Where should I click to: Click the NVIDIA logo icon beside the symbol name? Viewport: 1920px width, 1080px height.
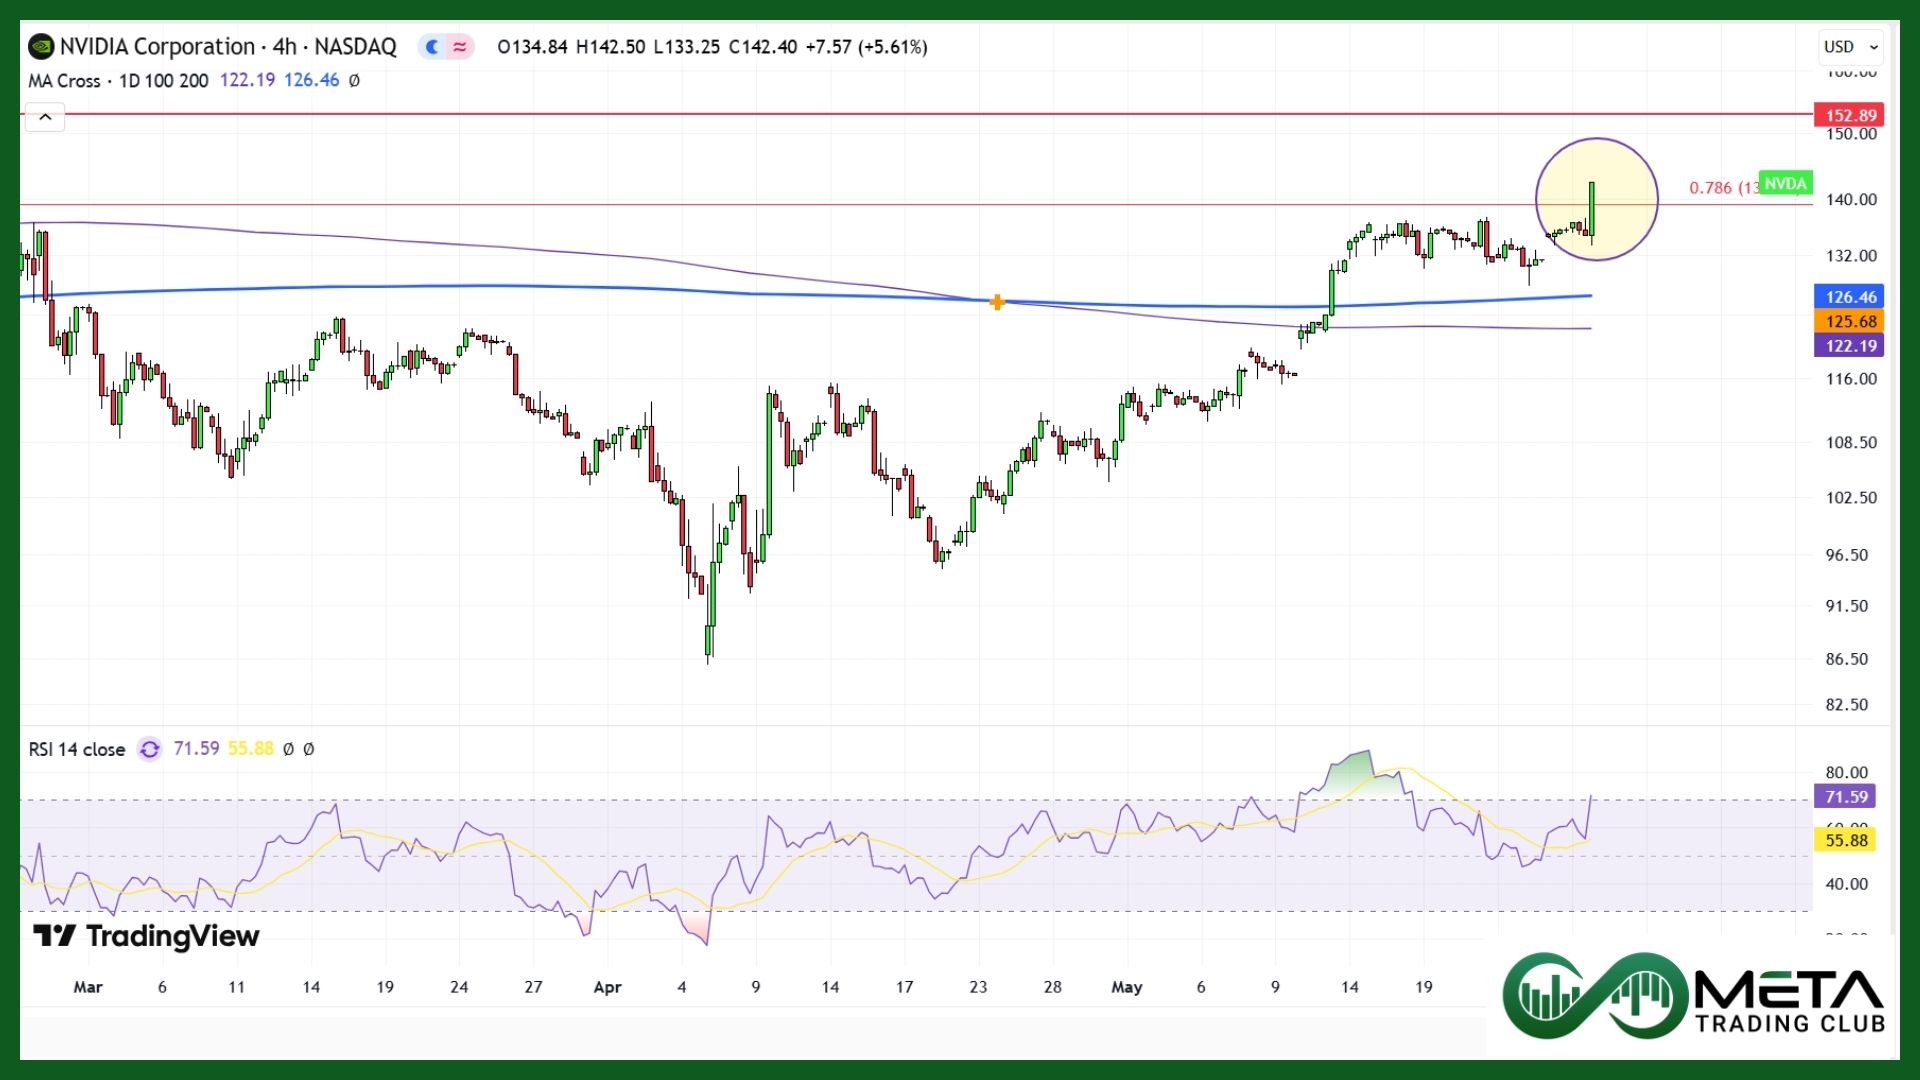[x=41, y=46]
